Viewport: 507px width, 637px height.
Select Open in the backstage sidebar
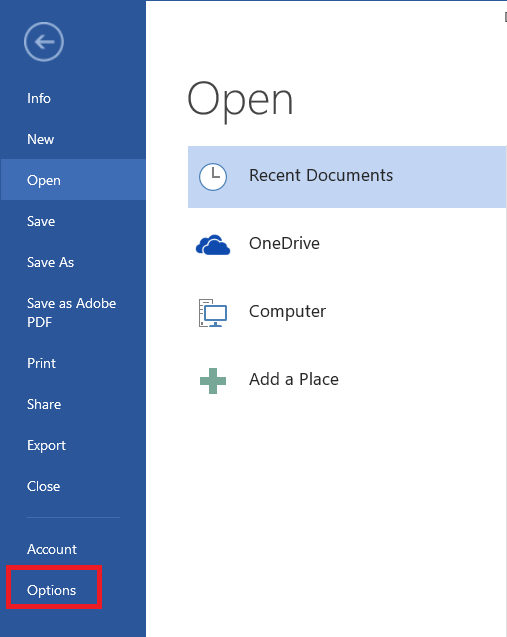pos(73,180)
